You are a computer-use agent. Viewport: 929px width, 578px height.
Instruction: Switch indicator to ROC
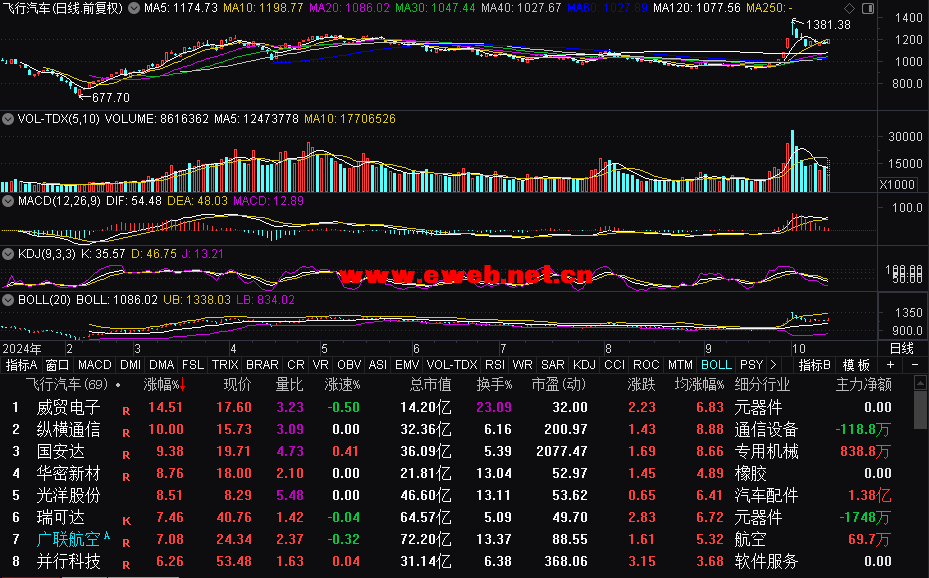pos(646,365)
